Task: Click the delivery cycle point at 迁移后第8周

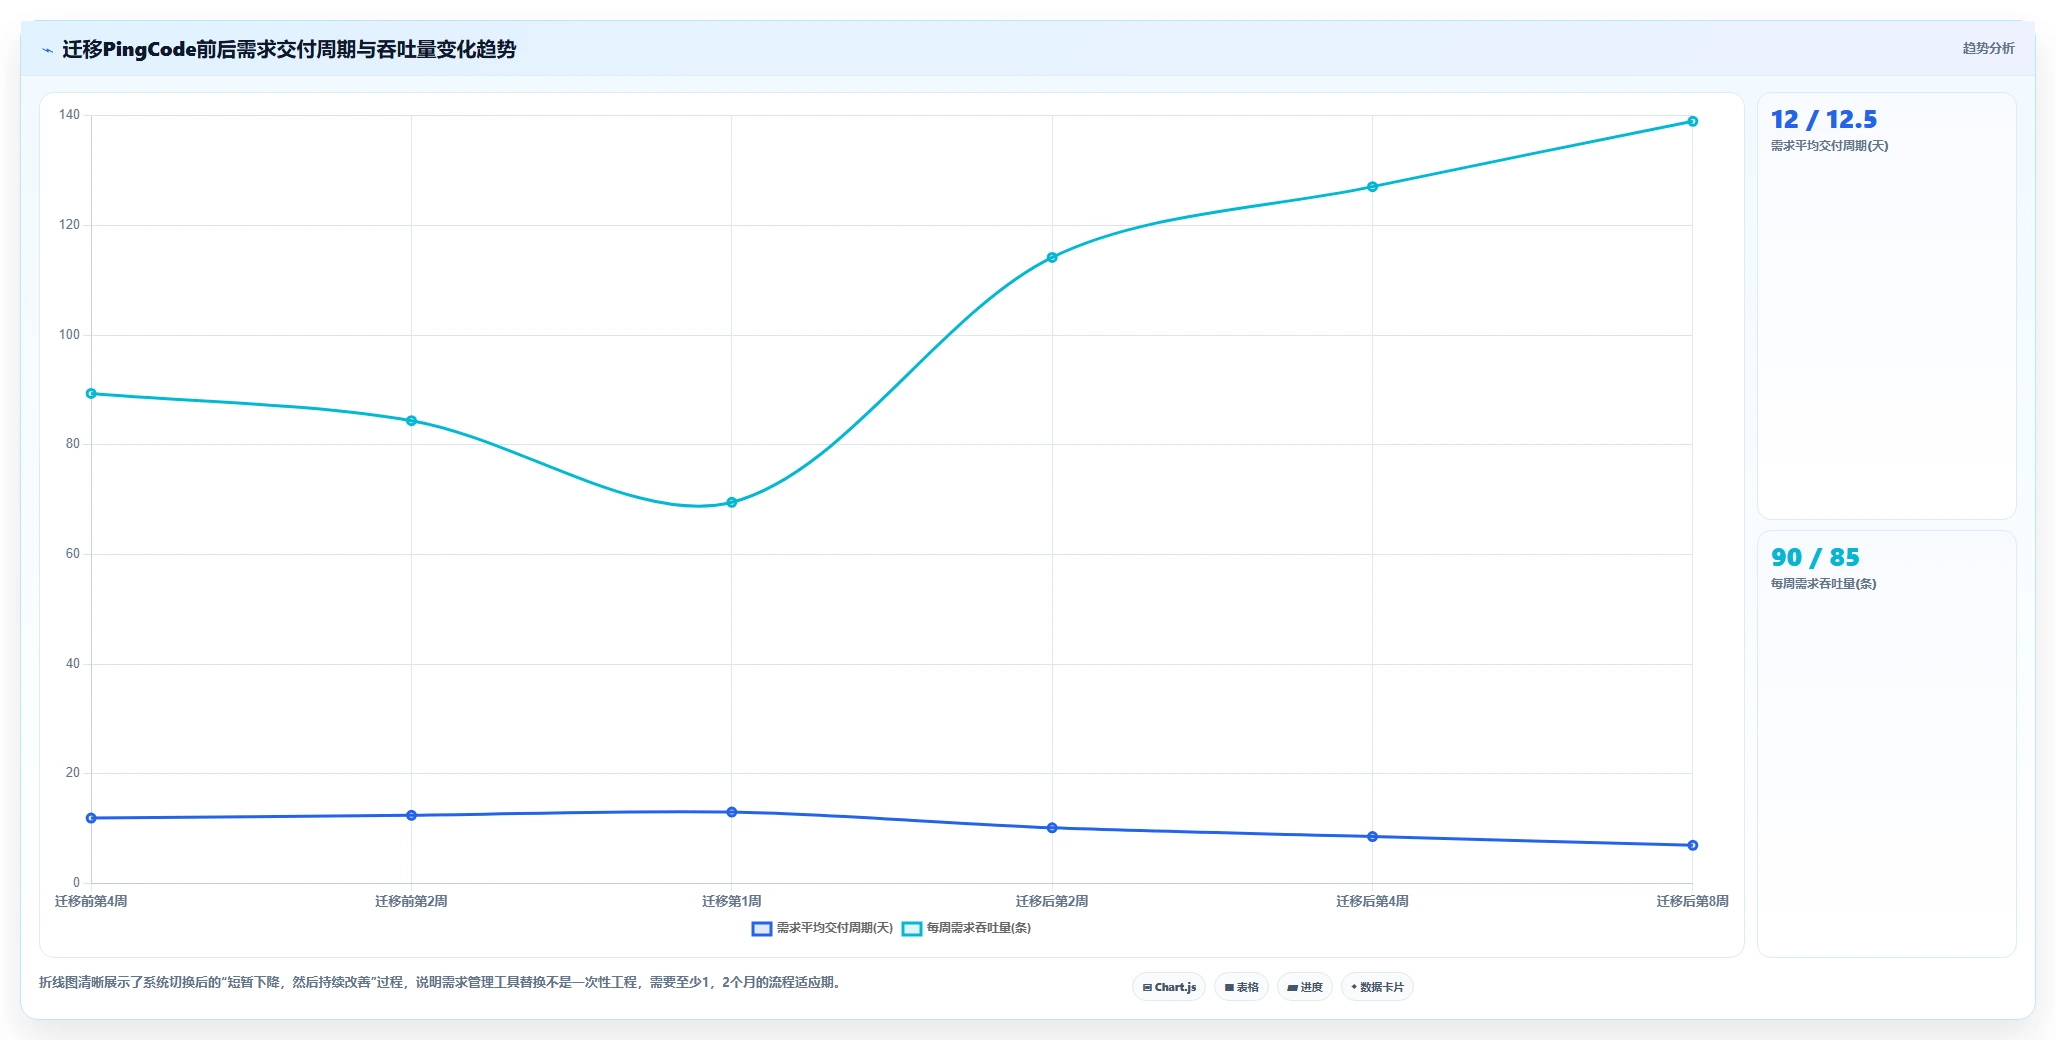Action: 1693,846
